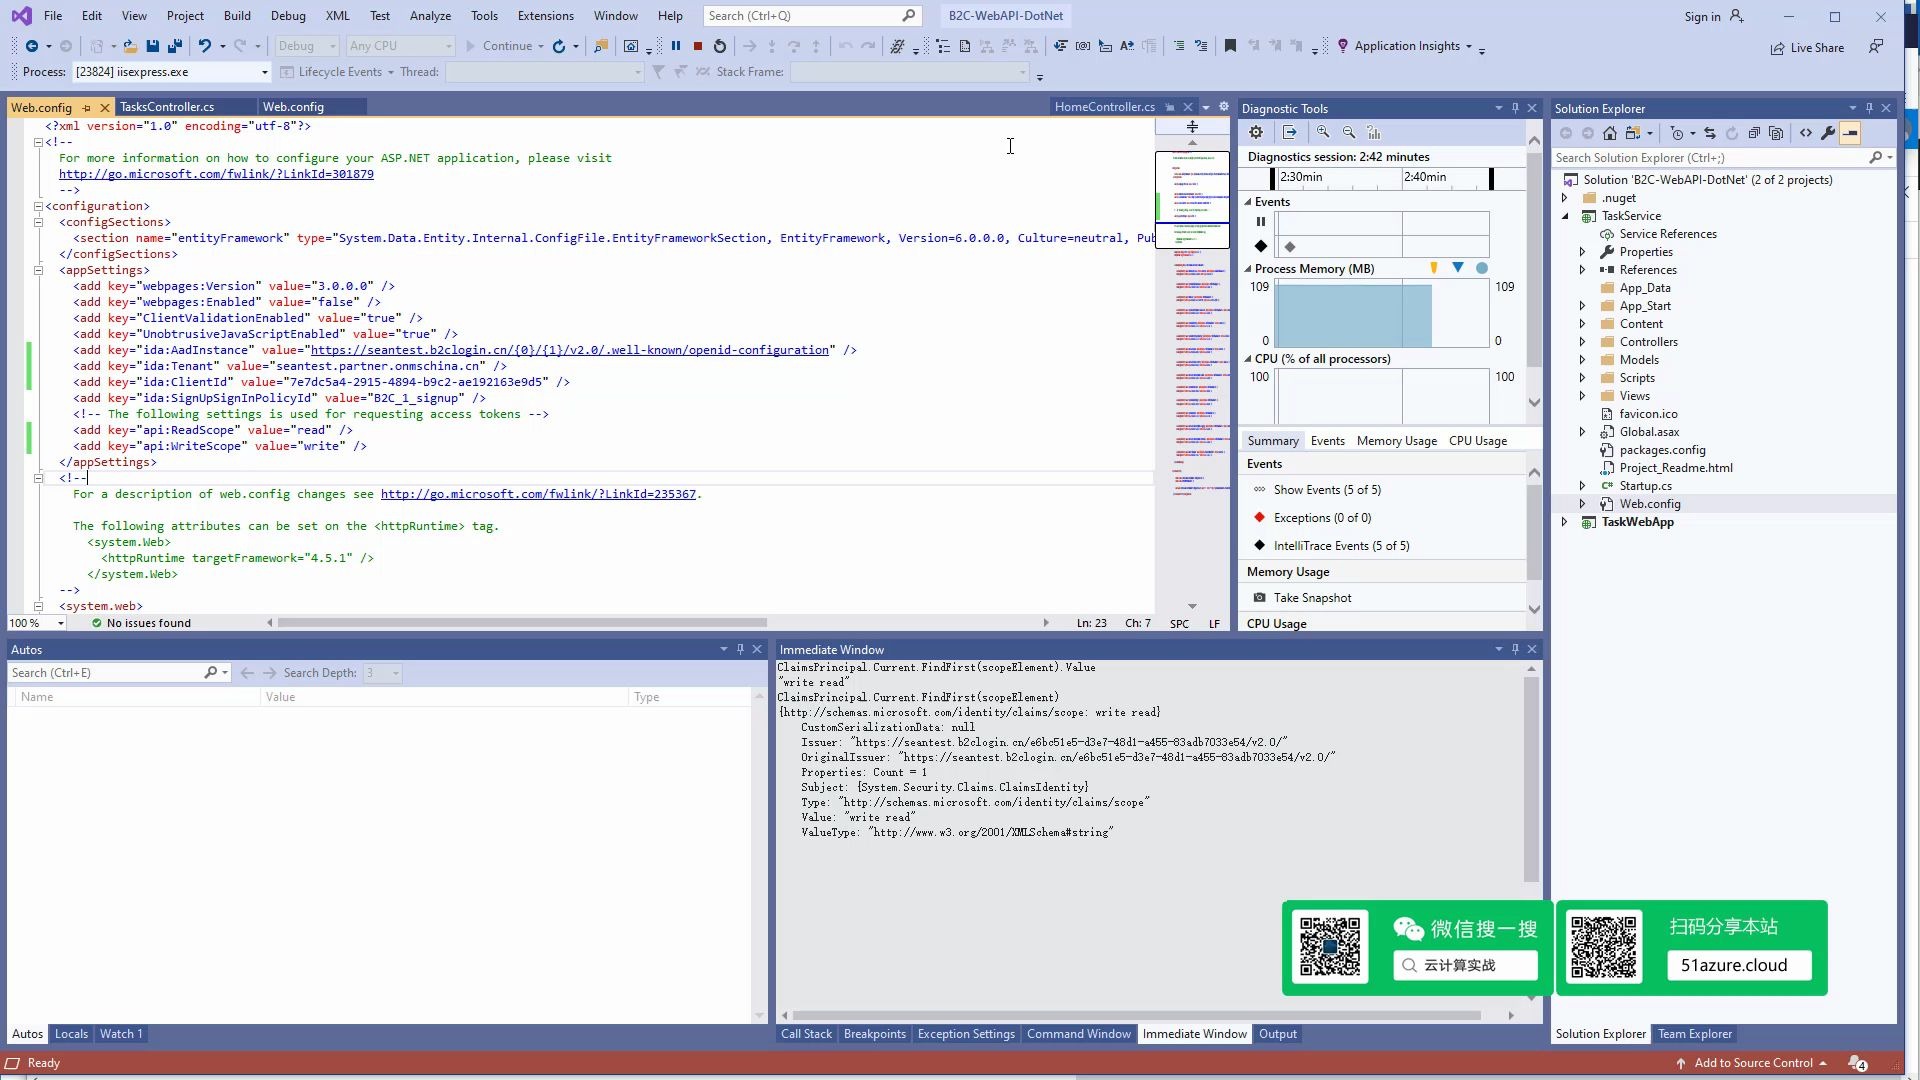The height and width of the screenshot is (1080, 1920).
Task: Click Take Snapshot link
Action: [x=1312, y=598]
